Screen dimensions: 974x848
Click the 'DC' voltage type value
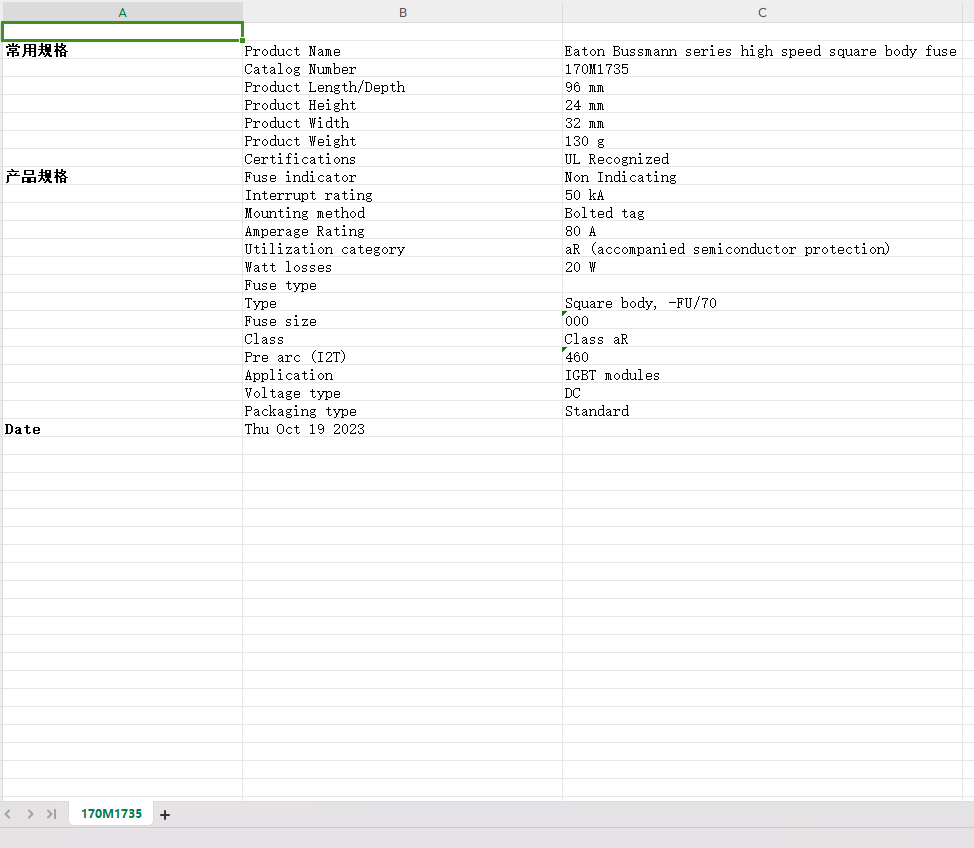[x=762, y=393]
